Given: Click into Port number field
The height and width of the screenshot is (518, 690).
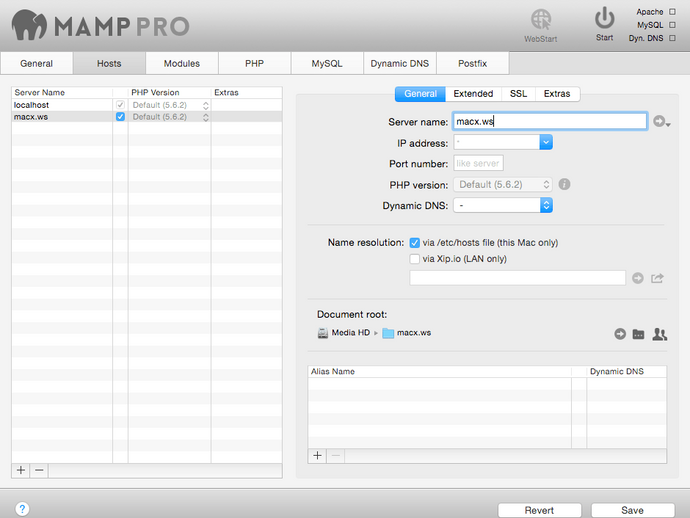Looking at the screenshot, I should tap(478, 163).
